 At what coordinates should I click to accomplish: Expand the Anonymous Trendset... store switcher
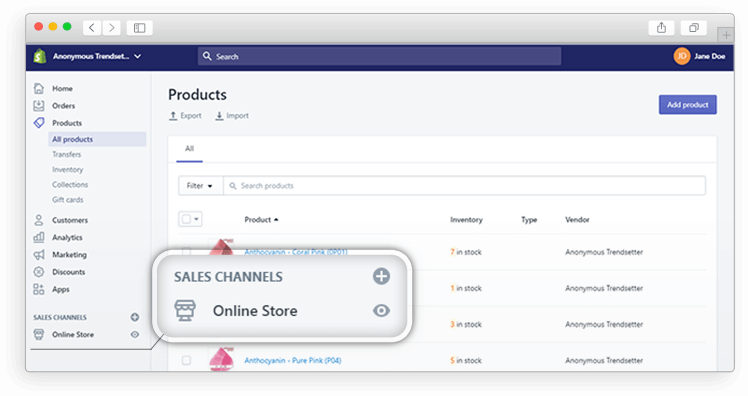(97, 56)
